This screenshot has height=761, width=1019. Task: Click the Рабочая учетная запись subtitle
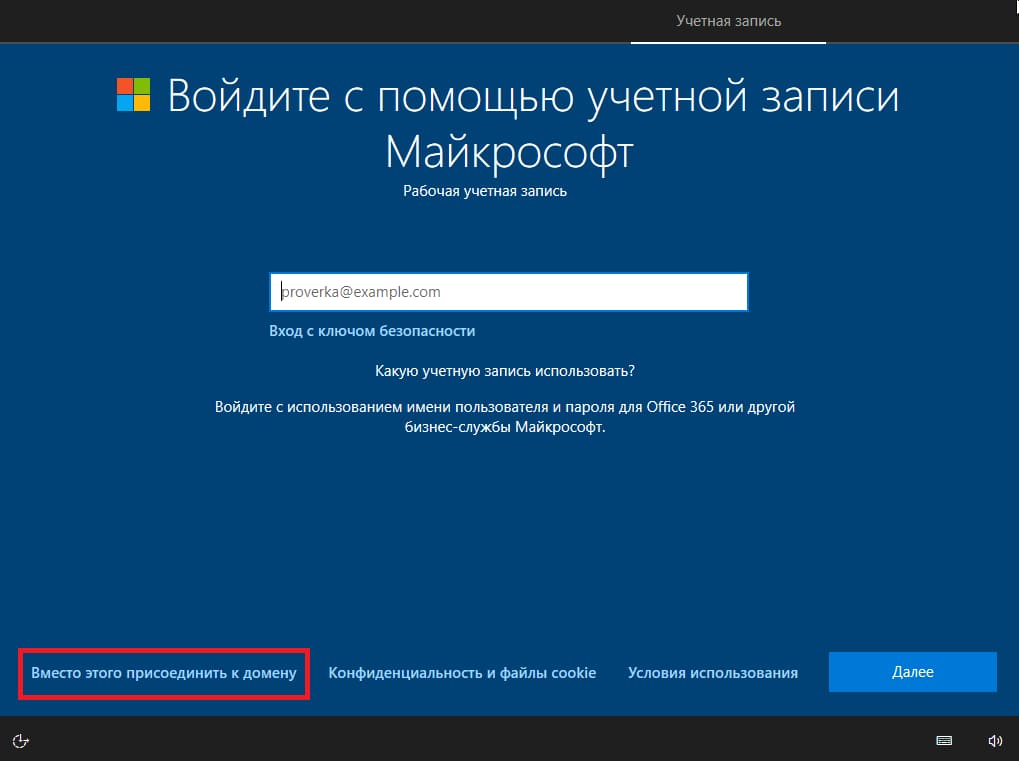pos(485,191)
